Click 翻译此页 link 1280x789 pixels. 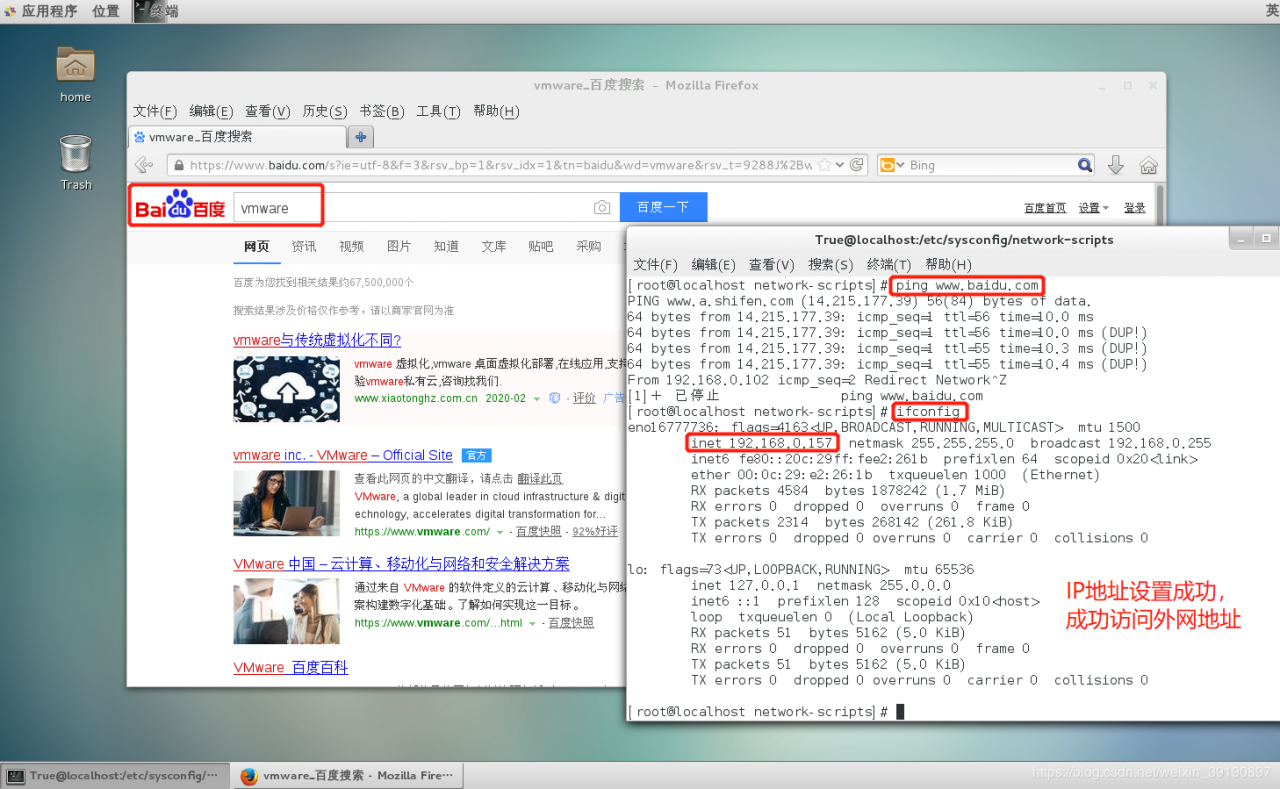coord(540,479)
